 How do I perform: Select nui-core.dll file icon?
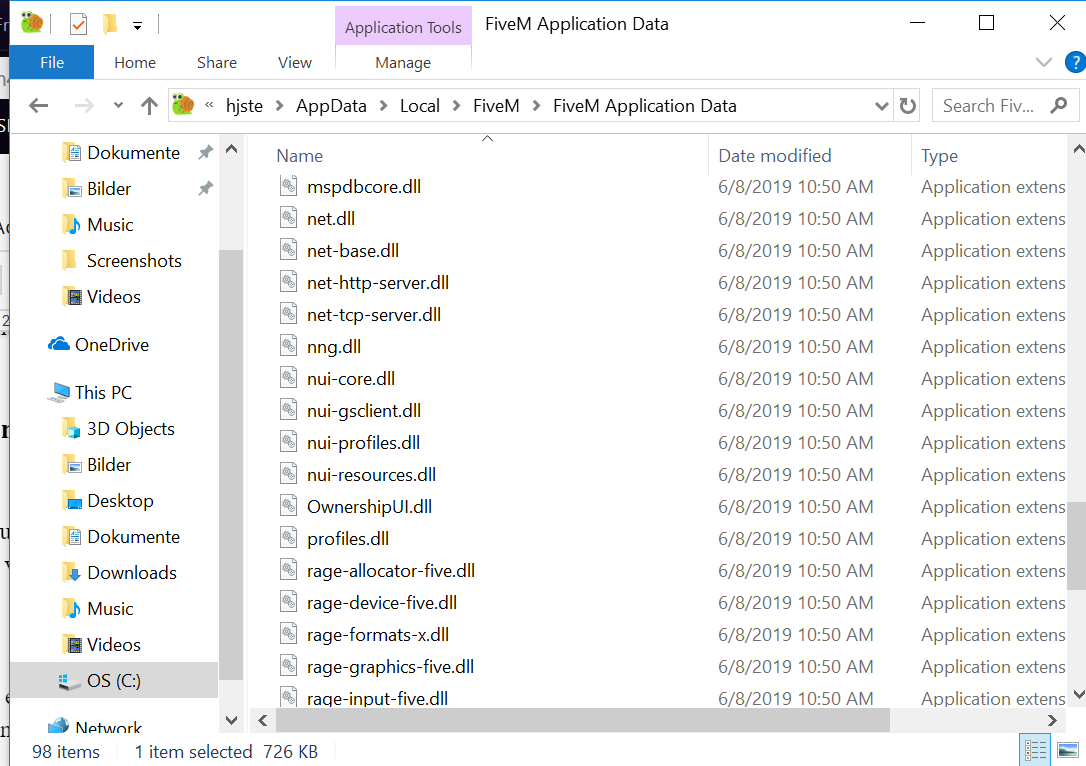(289, 377)
